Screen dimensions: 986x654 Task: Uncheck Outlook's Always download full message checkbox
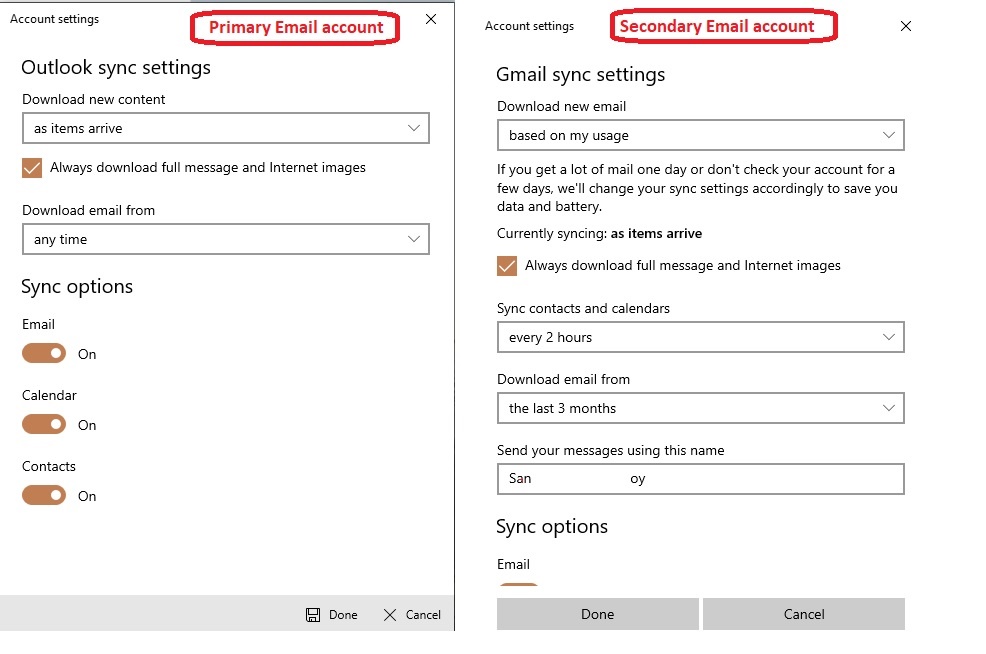point(32,168)
